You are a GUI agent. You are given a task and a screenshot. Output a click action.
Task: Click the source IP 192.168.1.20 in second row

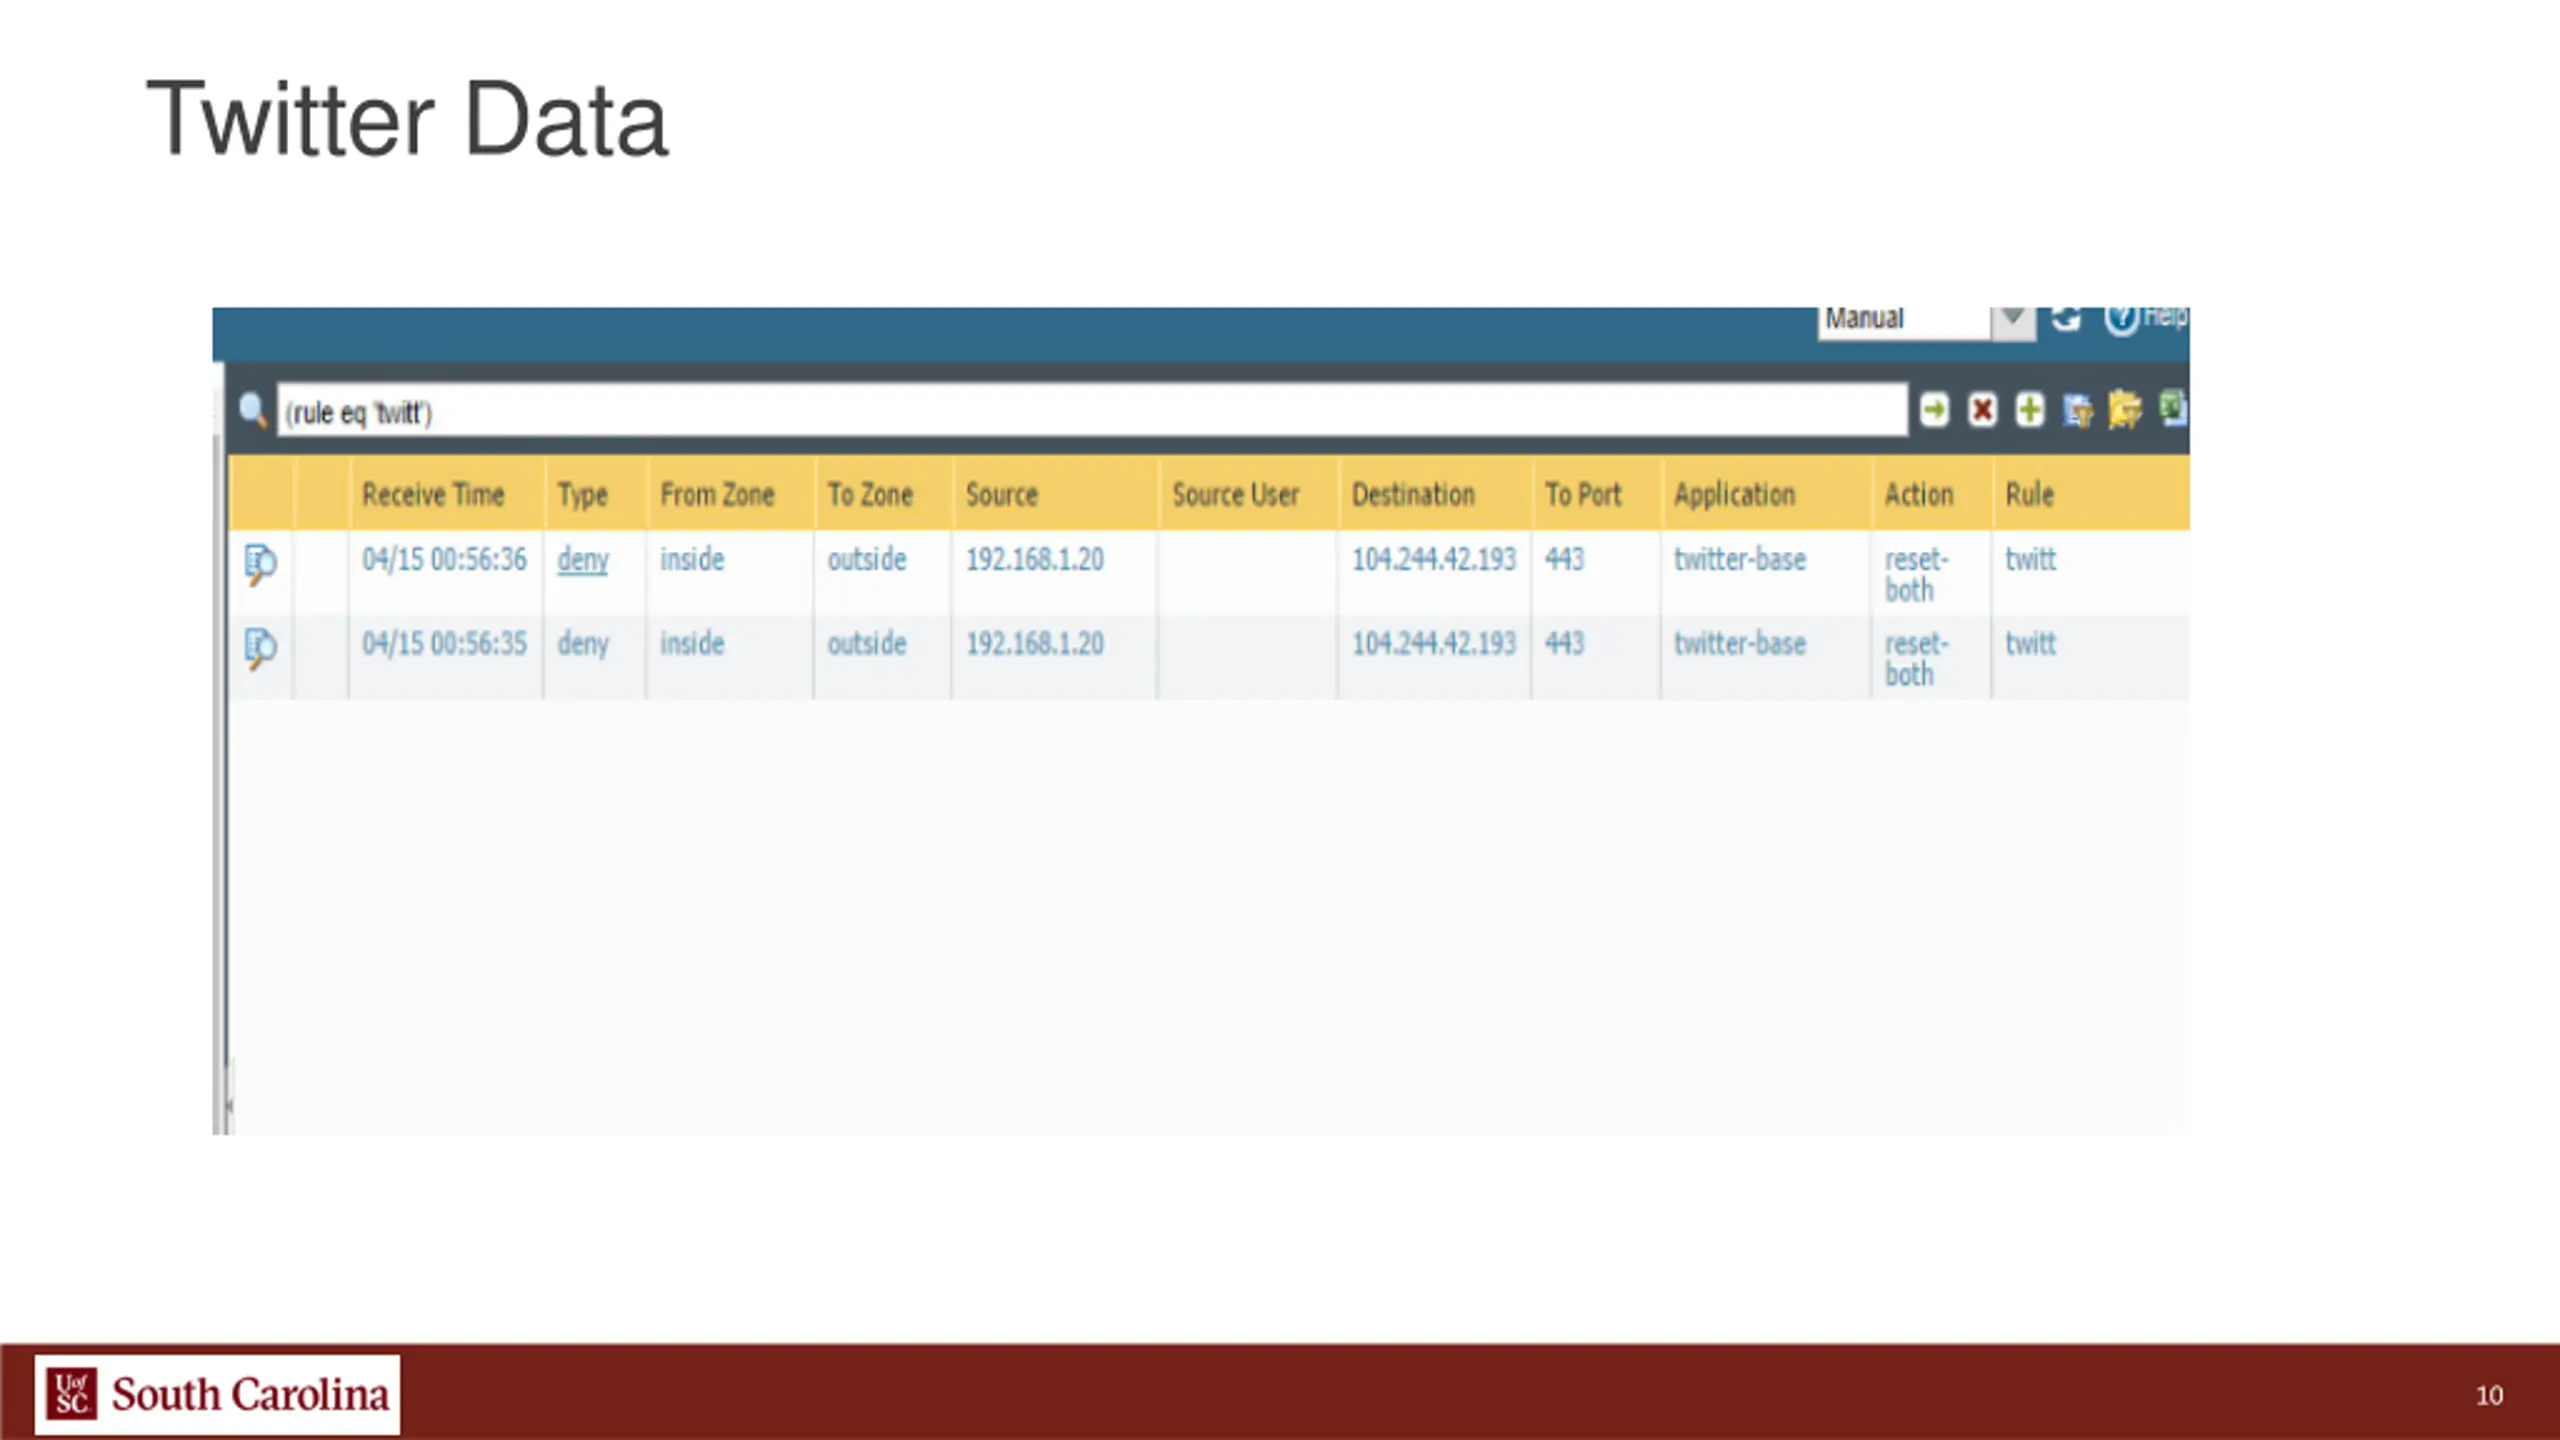point(1035,643)
